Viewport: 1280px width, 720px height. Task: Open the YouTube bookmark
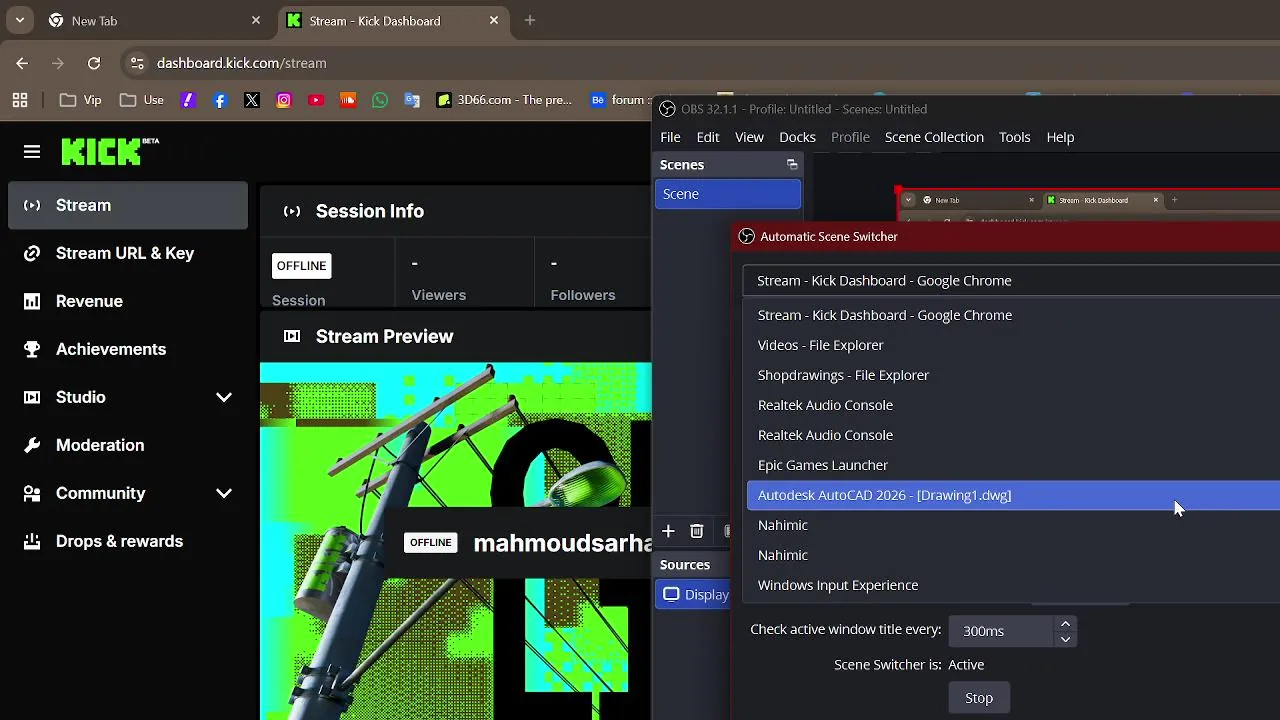pyautogui.click(x=316, y=100)
